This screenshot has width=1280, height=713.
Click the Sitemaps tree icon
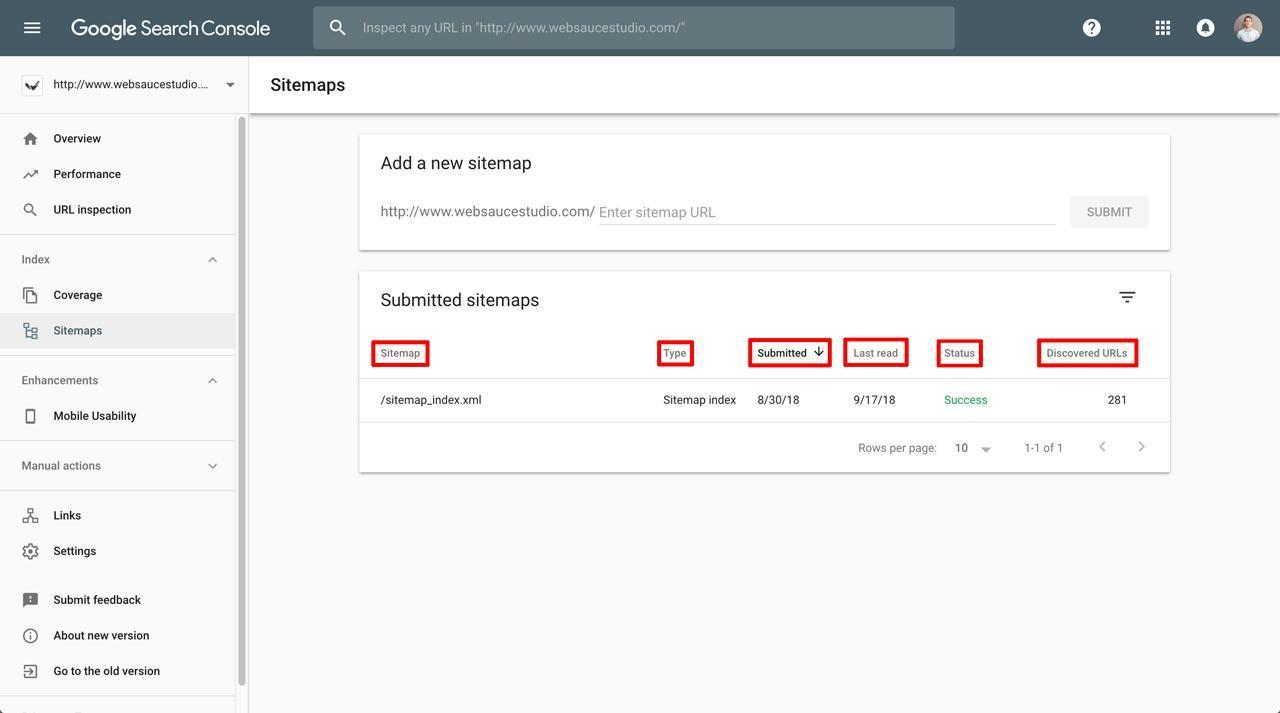coord(30,331)
